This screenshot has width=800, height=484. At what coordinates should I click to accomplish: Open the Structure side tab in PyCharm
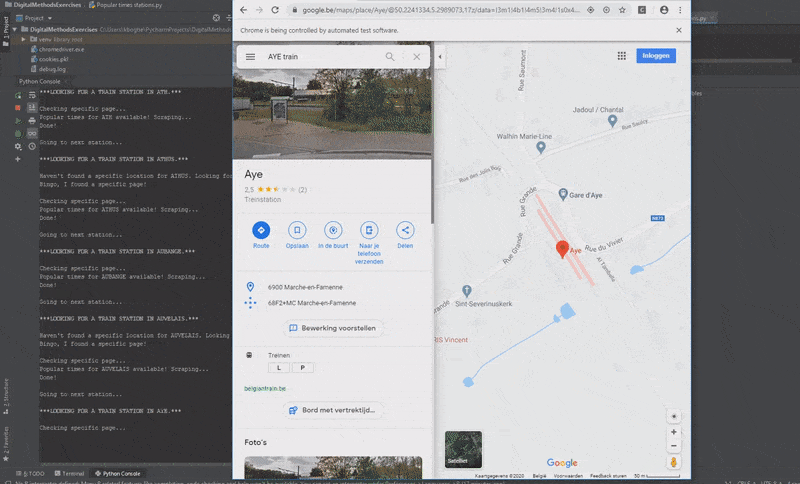click(6, 396)
